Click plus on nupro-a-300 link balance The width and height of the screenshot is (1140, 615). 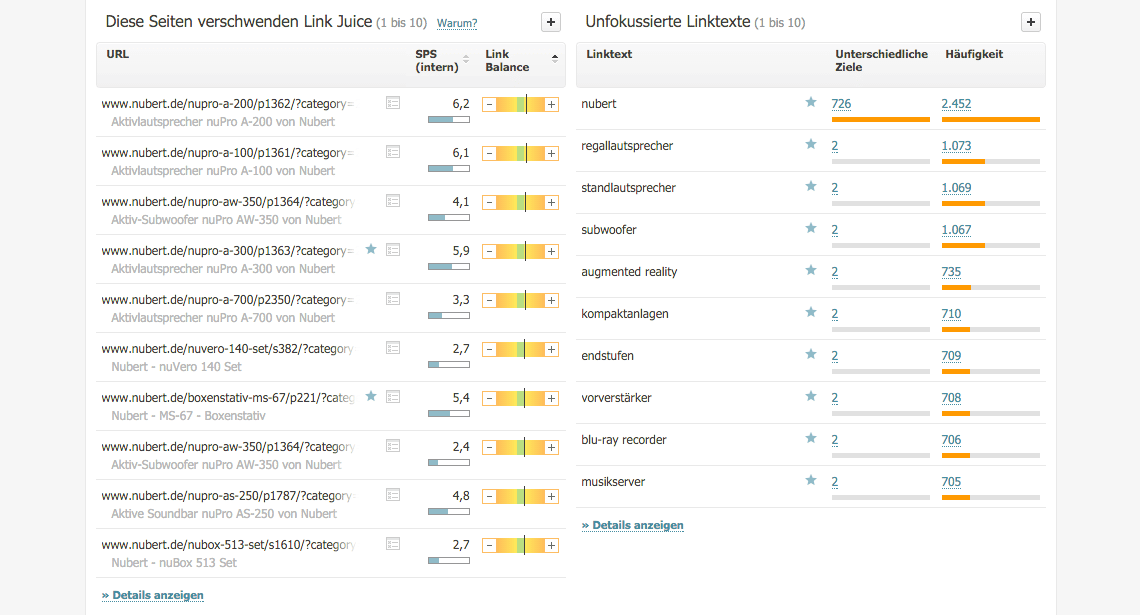tap(551, 252)
